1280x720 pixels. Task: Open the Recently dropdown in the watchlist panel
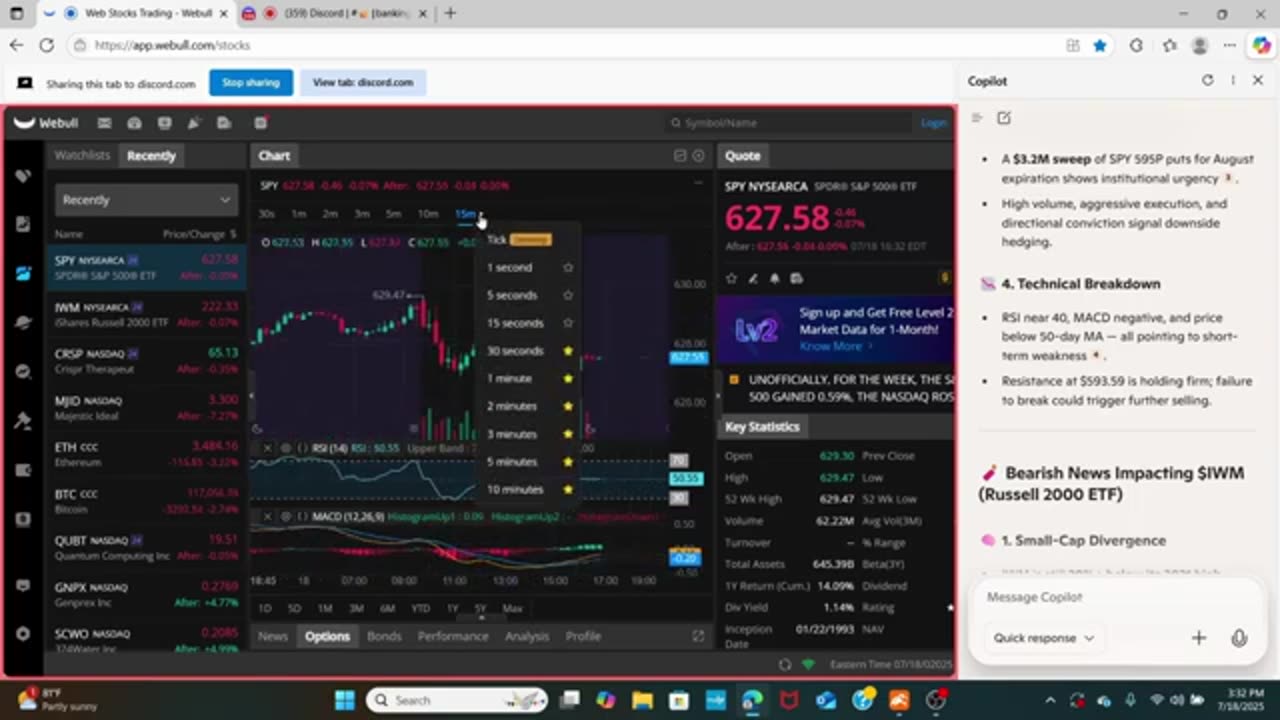(x=146, y=200)
